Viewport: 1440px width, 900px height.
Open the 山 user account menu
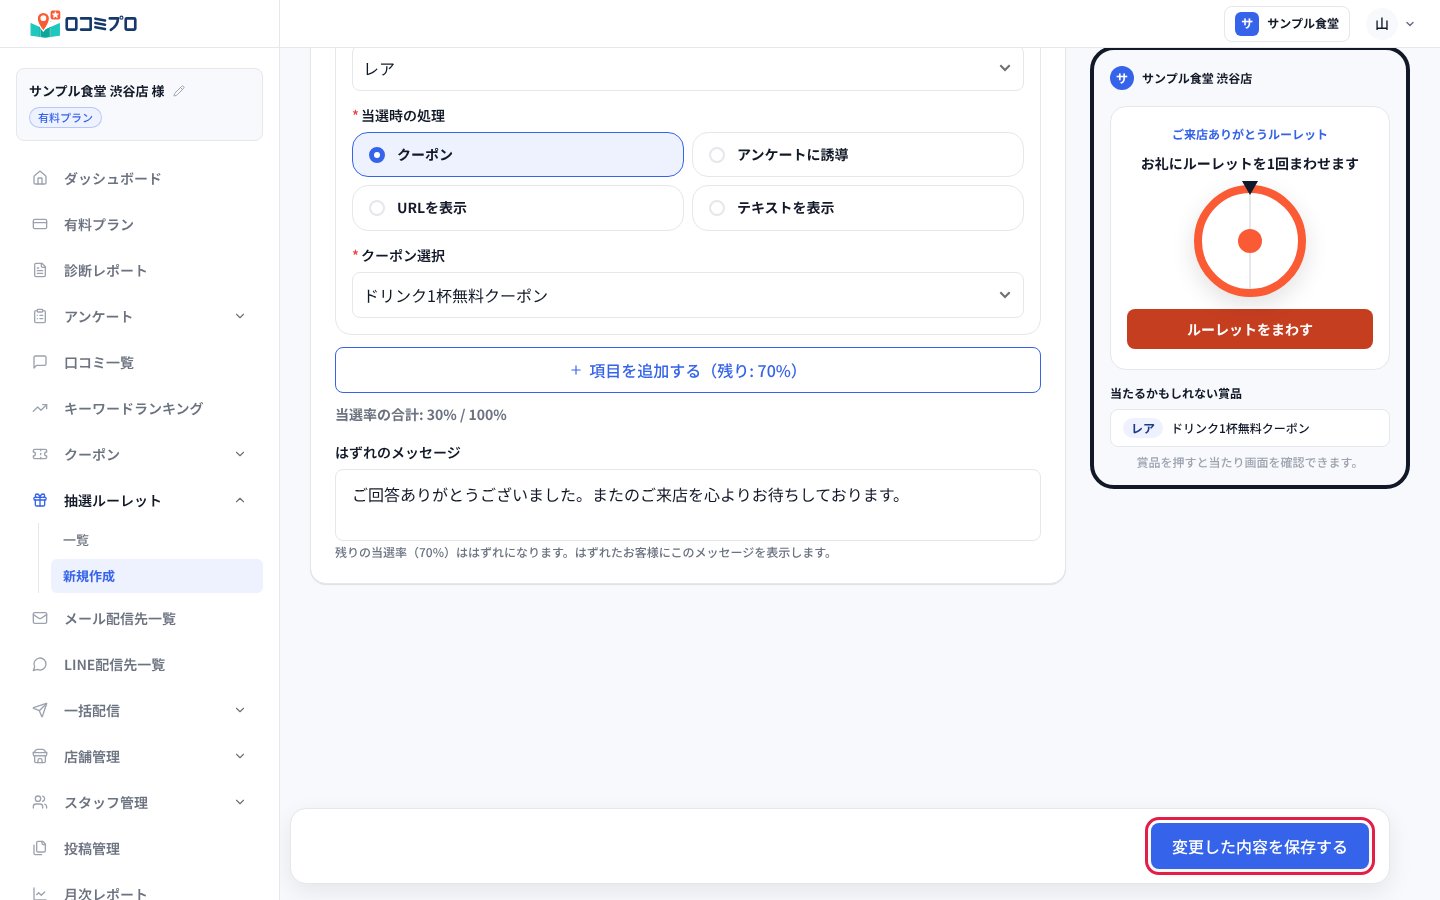click(x=1393, y=24)
